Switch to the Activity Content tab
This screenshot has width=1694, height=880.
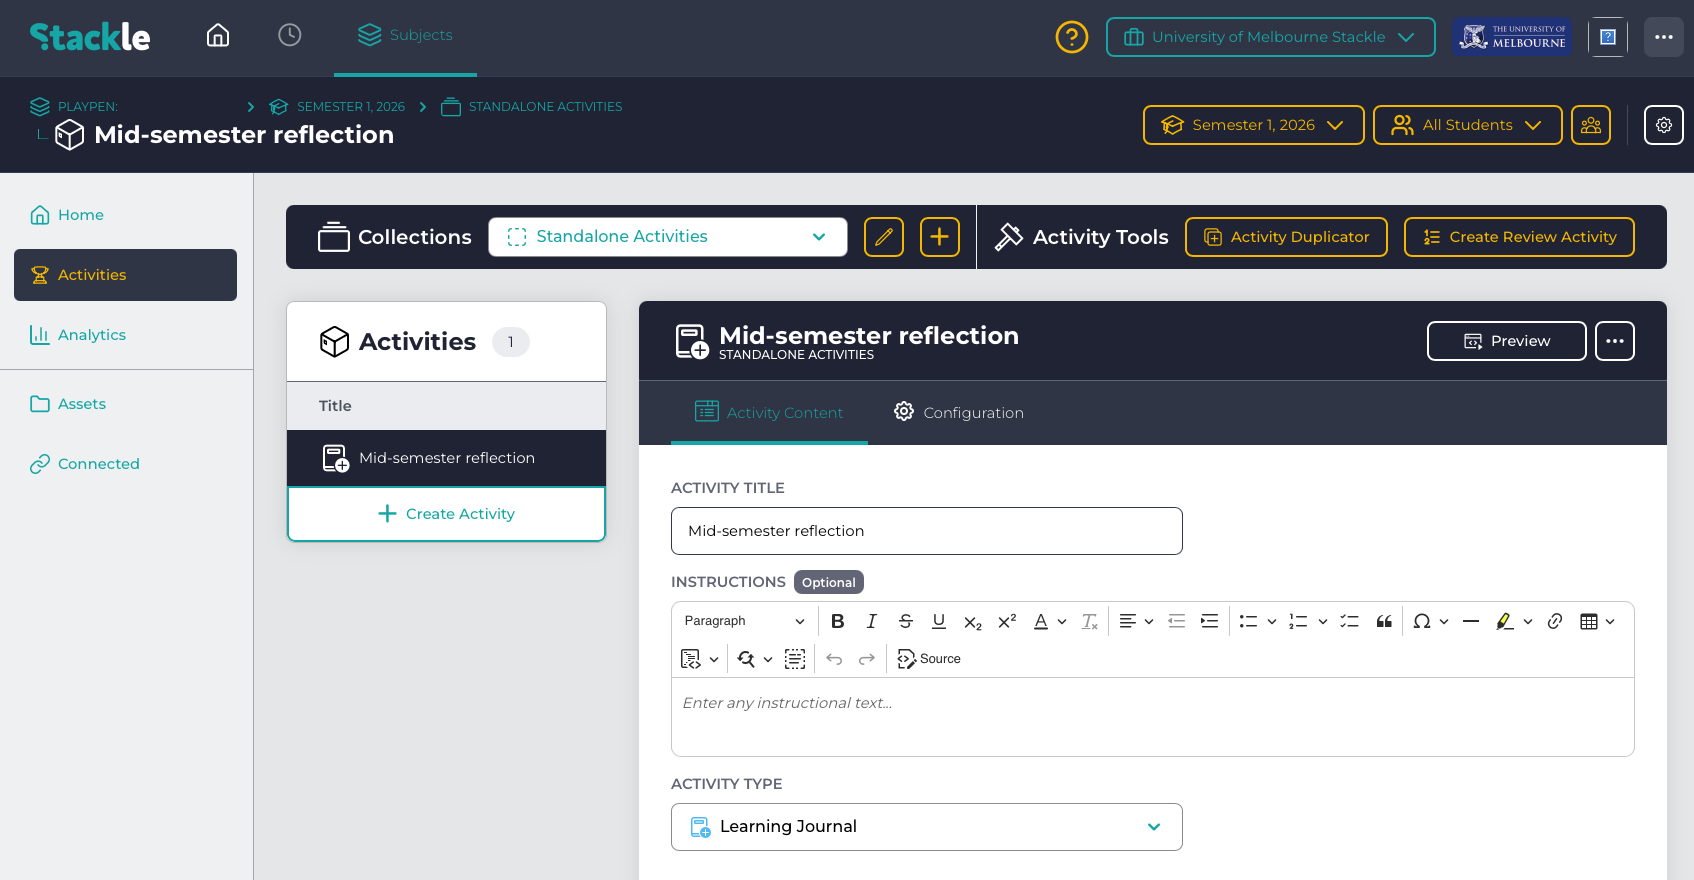pyautogui.click(x=769, y=412)
